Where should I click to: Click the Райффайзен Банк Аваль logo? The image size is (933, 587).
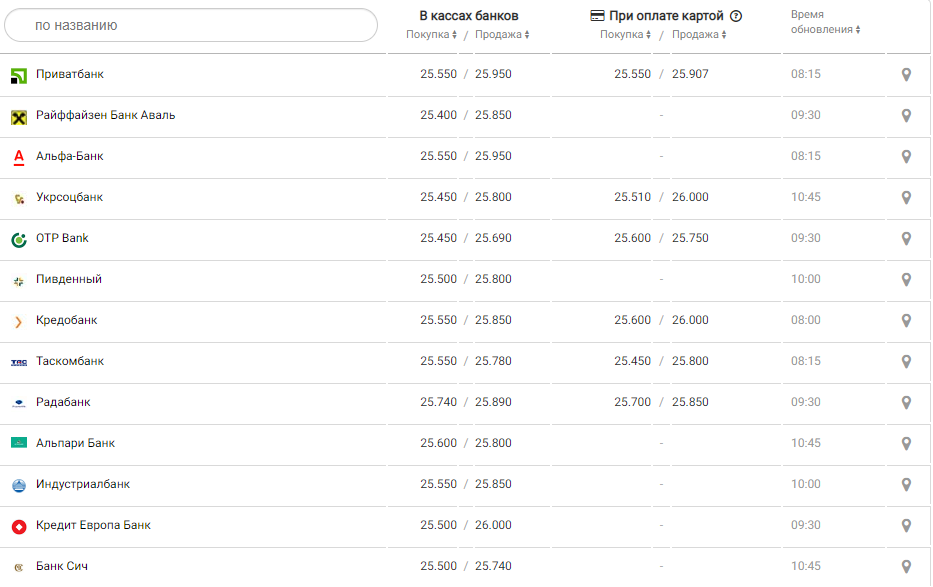[x=18, y=116]
